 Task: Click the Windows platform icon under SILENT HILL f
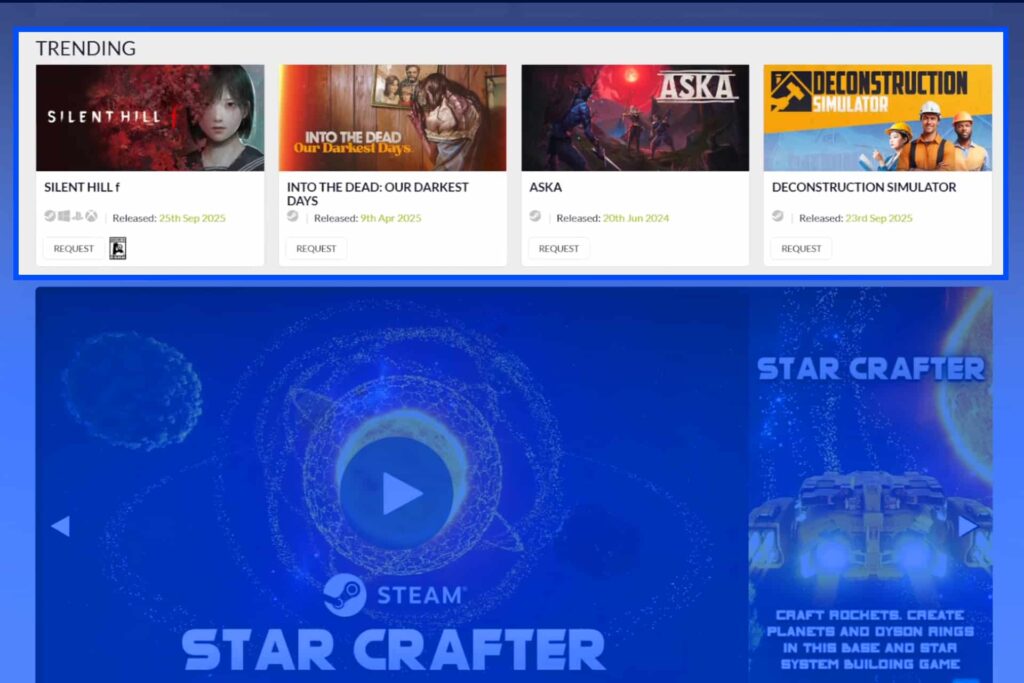[x=64, y=216]
